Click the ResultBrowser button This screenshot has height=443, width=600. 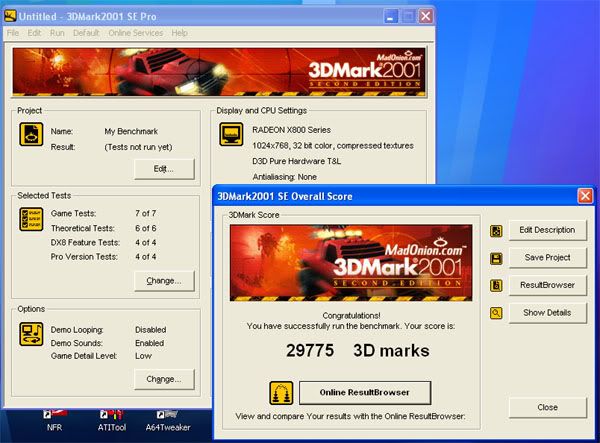(x=548, y=285)
